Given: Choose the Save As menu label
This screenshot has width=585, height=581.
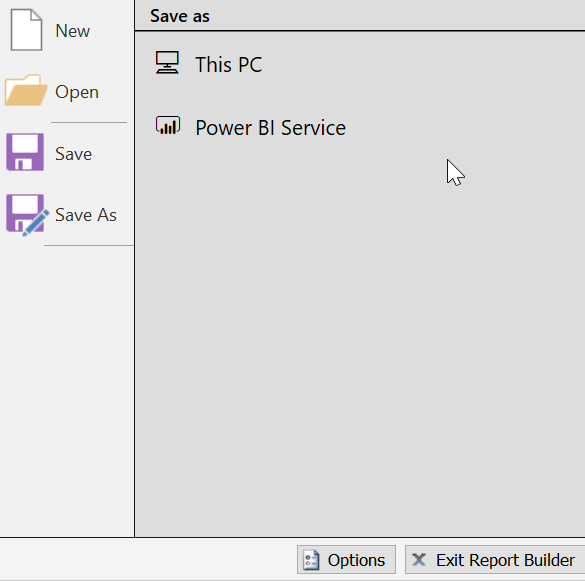Looking at the screenshot, I should coord(86,215).
